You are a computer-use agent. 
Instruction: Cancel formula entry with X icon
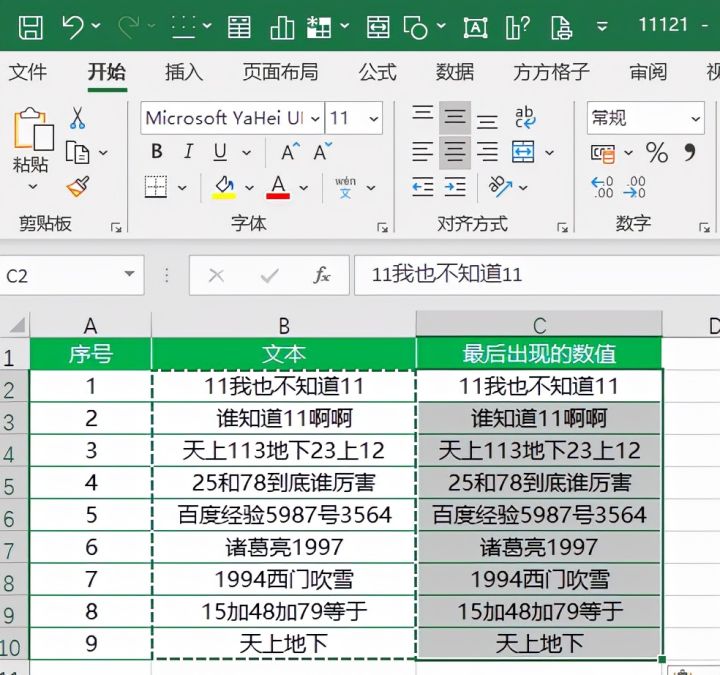click(x=216, y=276)
